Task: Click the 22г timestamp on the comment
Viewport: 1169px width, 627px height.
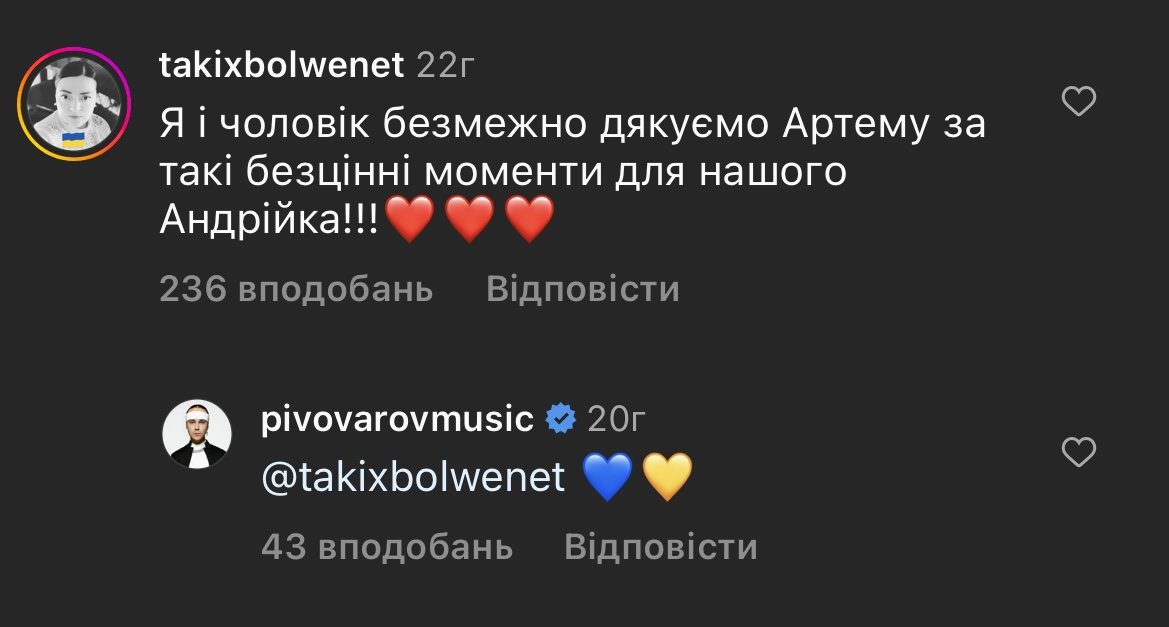Action: click(443, 66)
